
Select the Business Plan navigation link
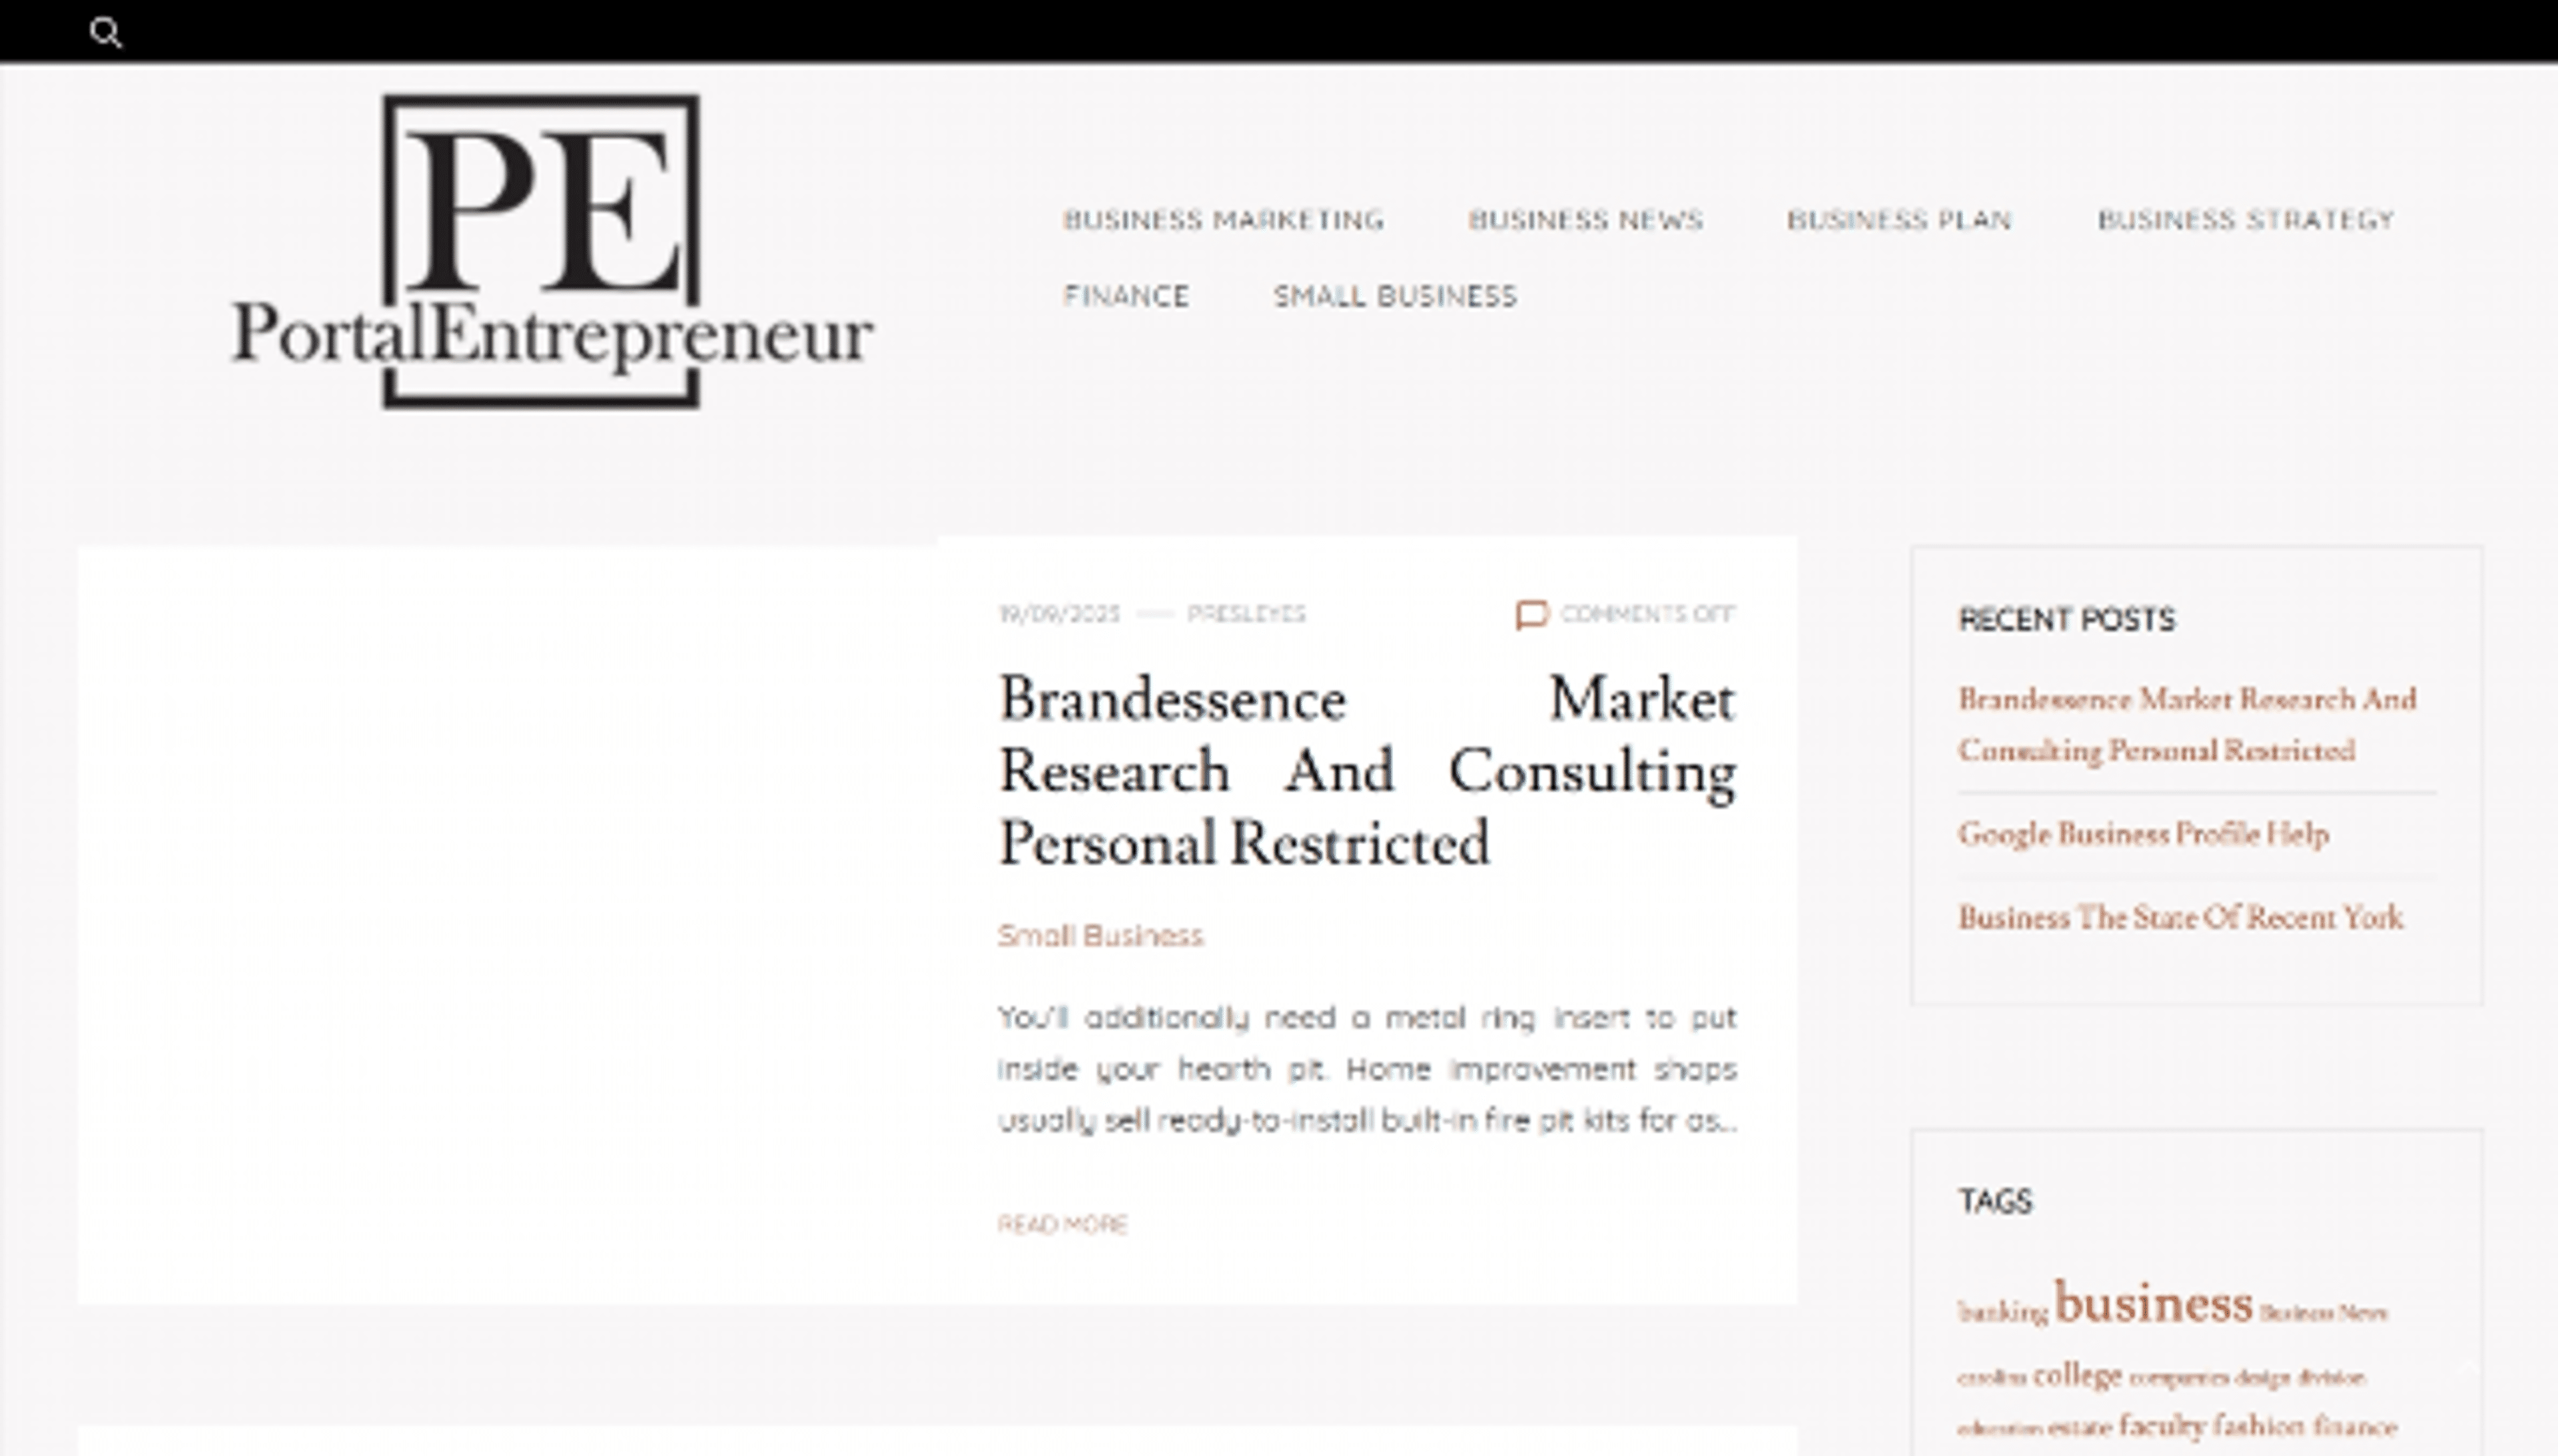point(1898,219)
